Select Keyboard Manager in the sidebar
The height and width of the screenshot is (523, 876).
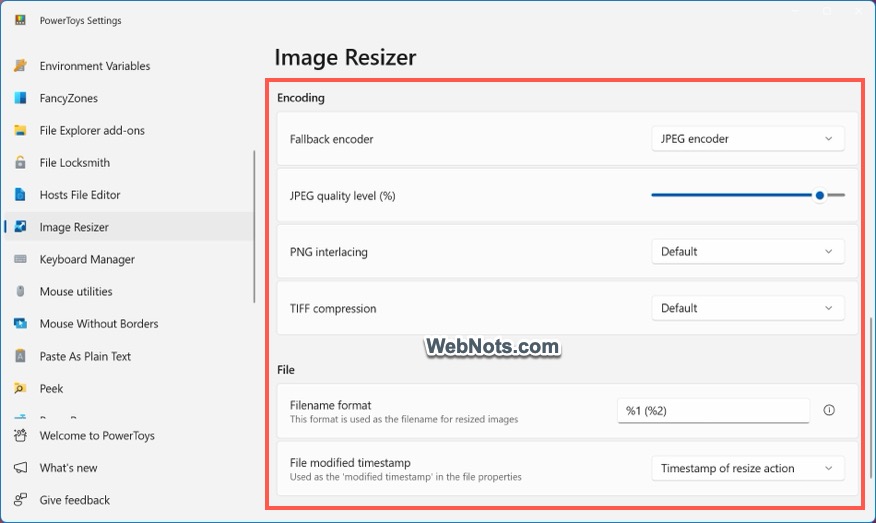point(128,259)
